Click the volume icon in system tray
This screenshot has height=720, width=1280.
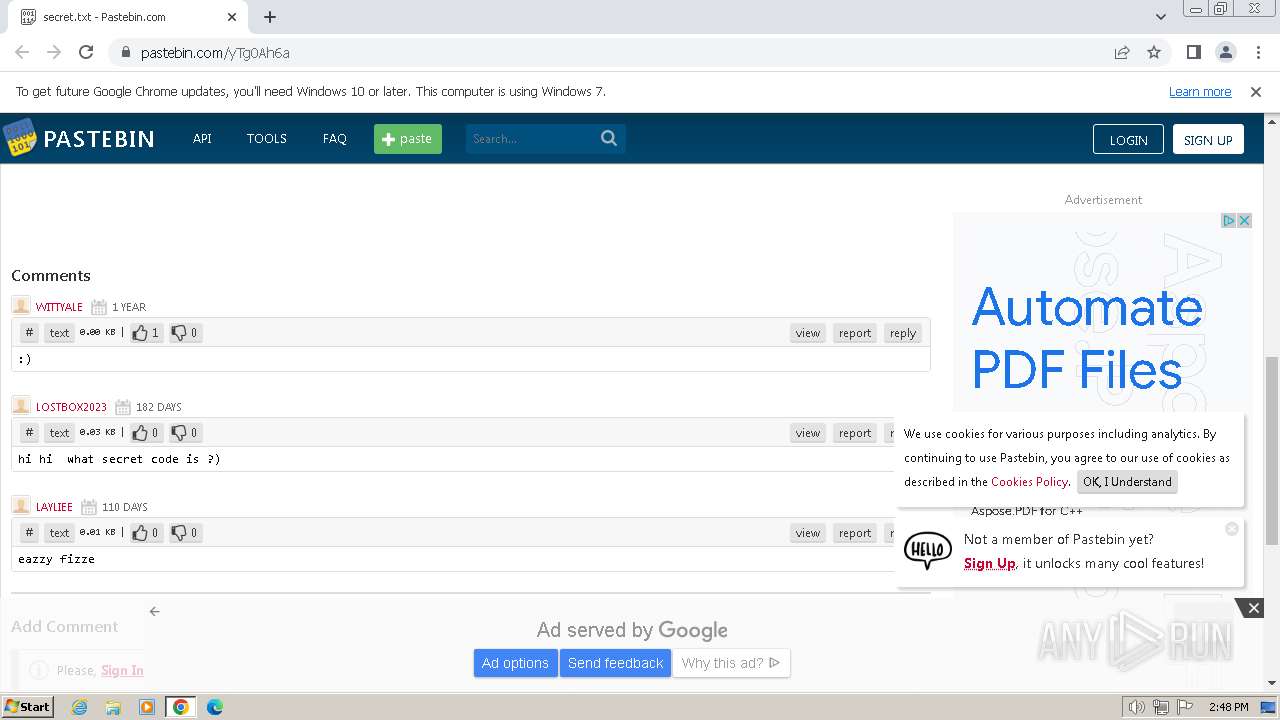[1136, 707]
